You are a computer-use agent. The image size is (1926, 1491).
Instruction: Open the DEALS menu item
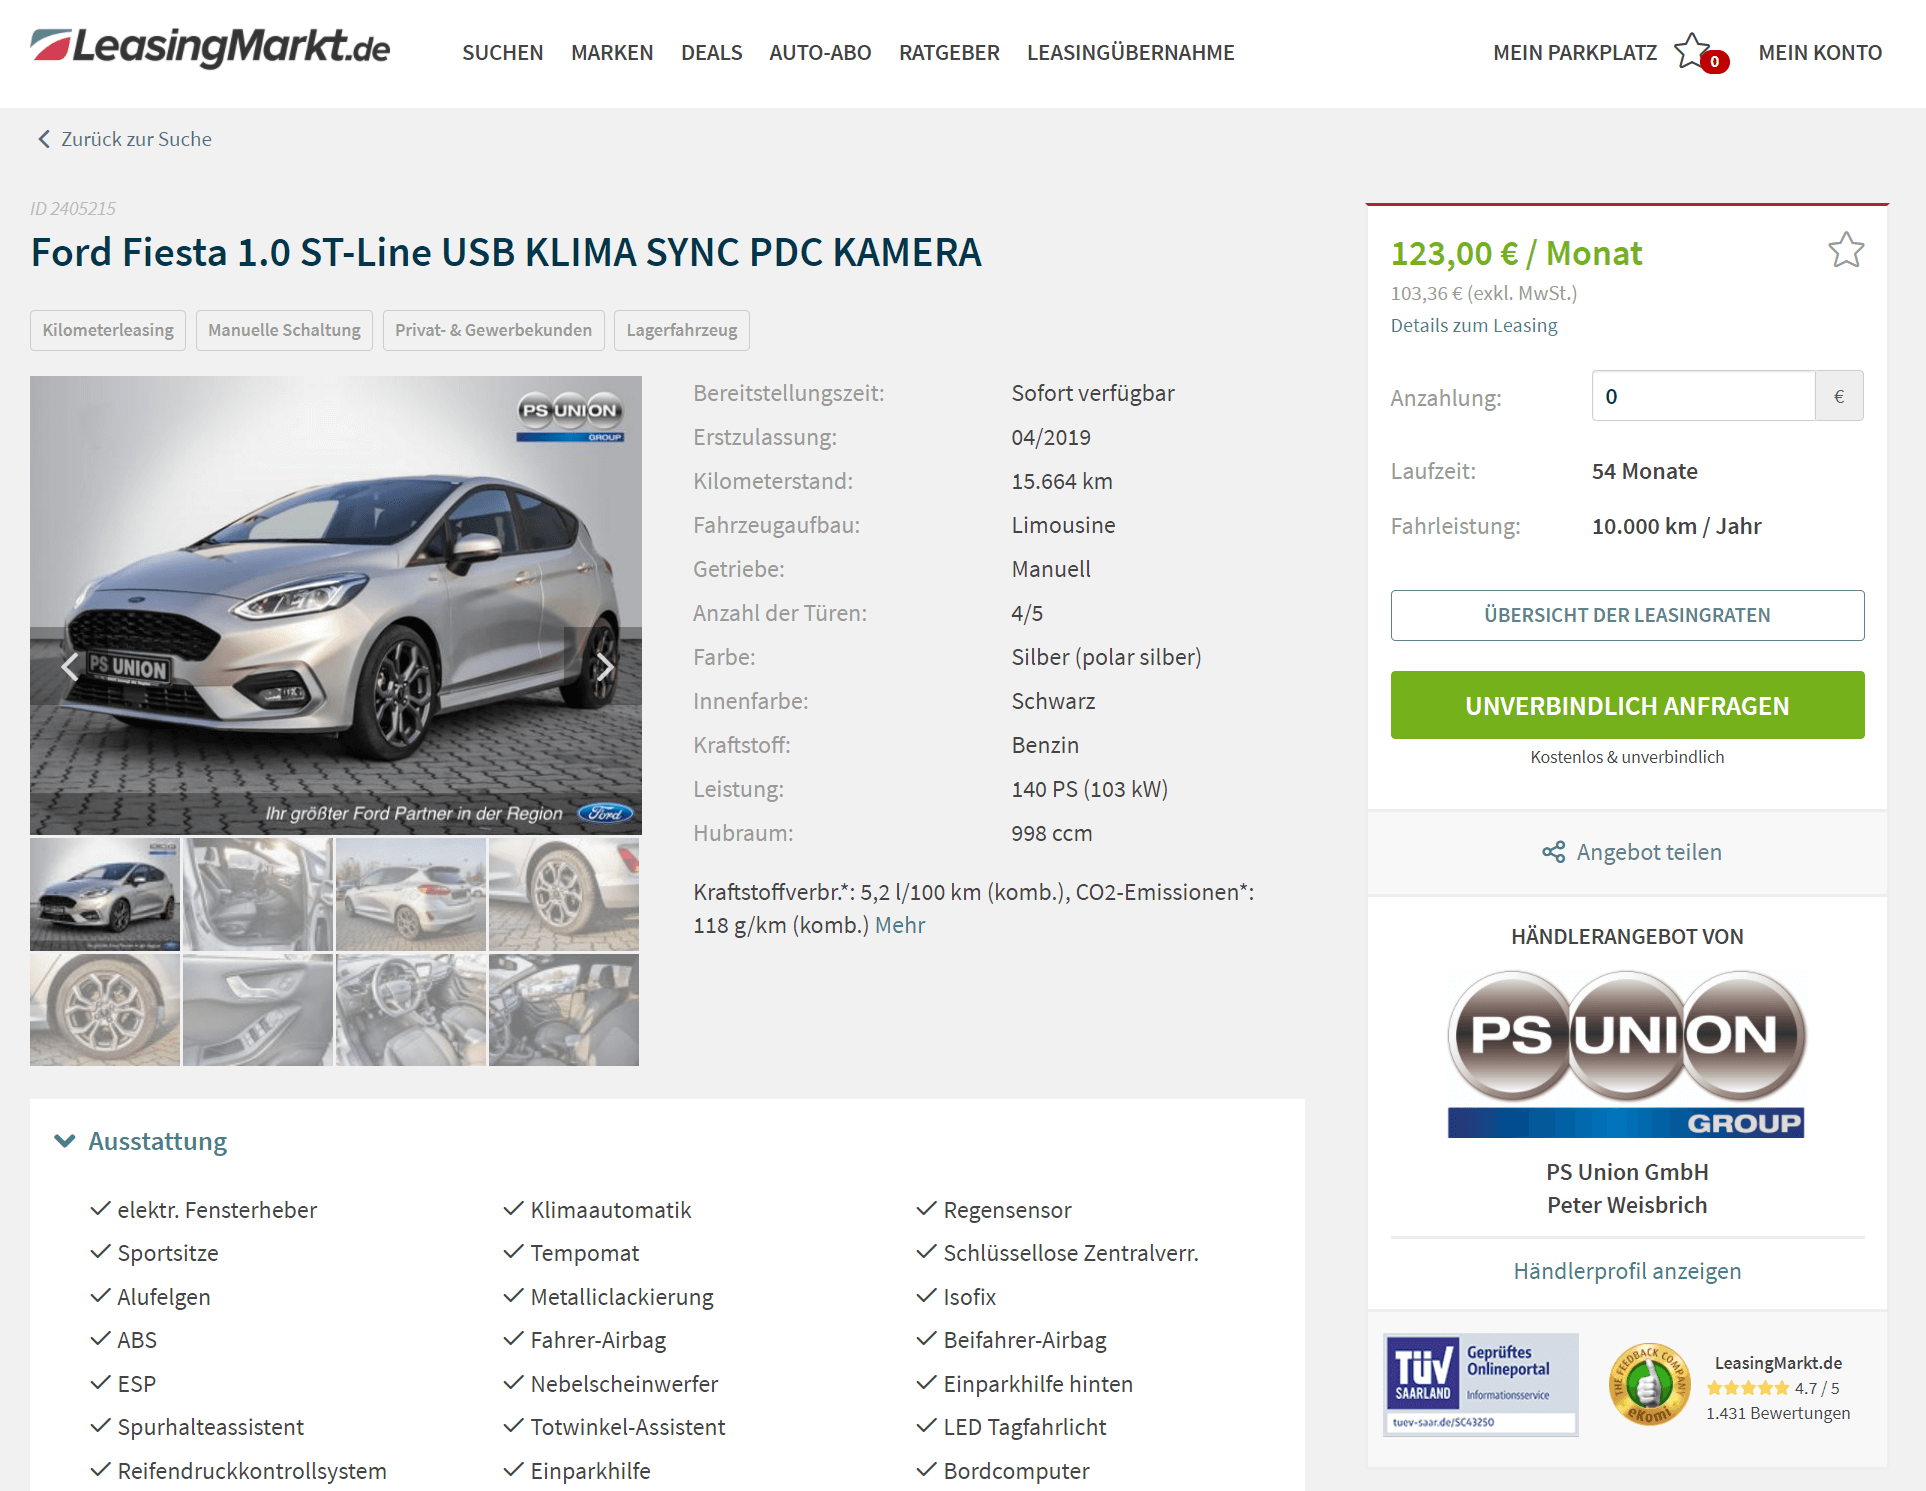click(x=711, y=52)
